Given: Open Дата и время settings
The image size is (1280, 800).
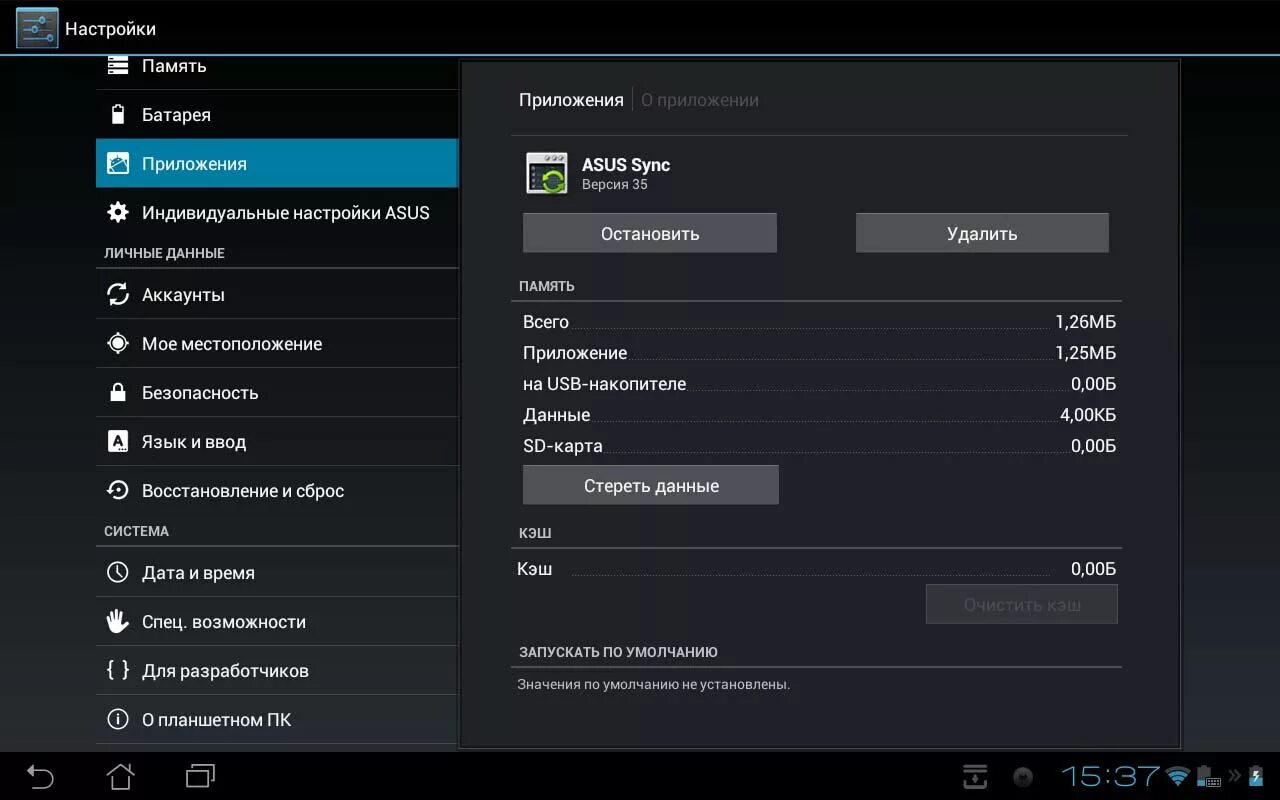Looking at the screenshot, I should [x=277, y=573].
